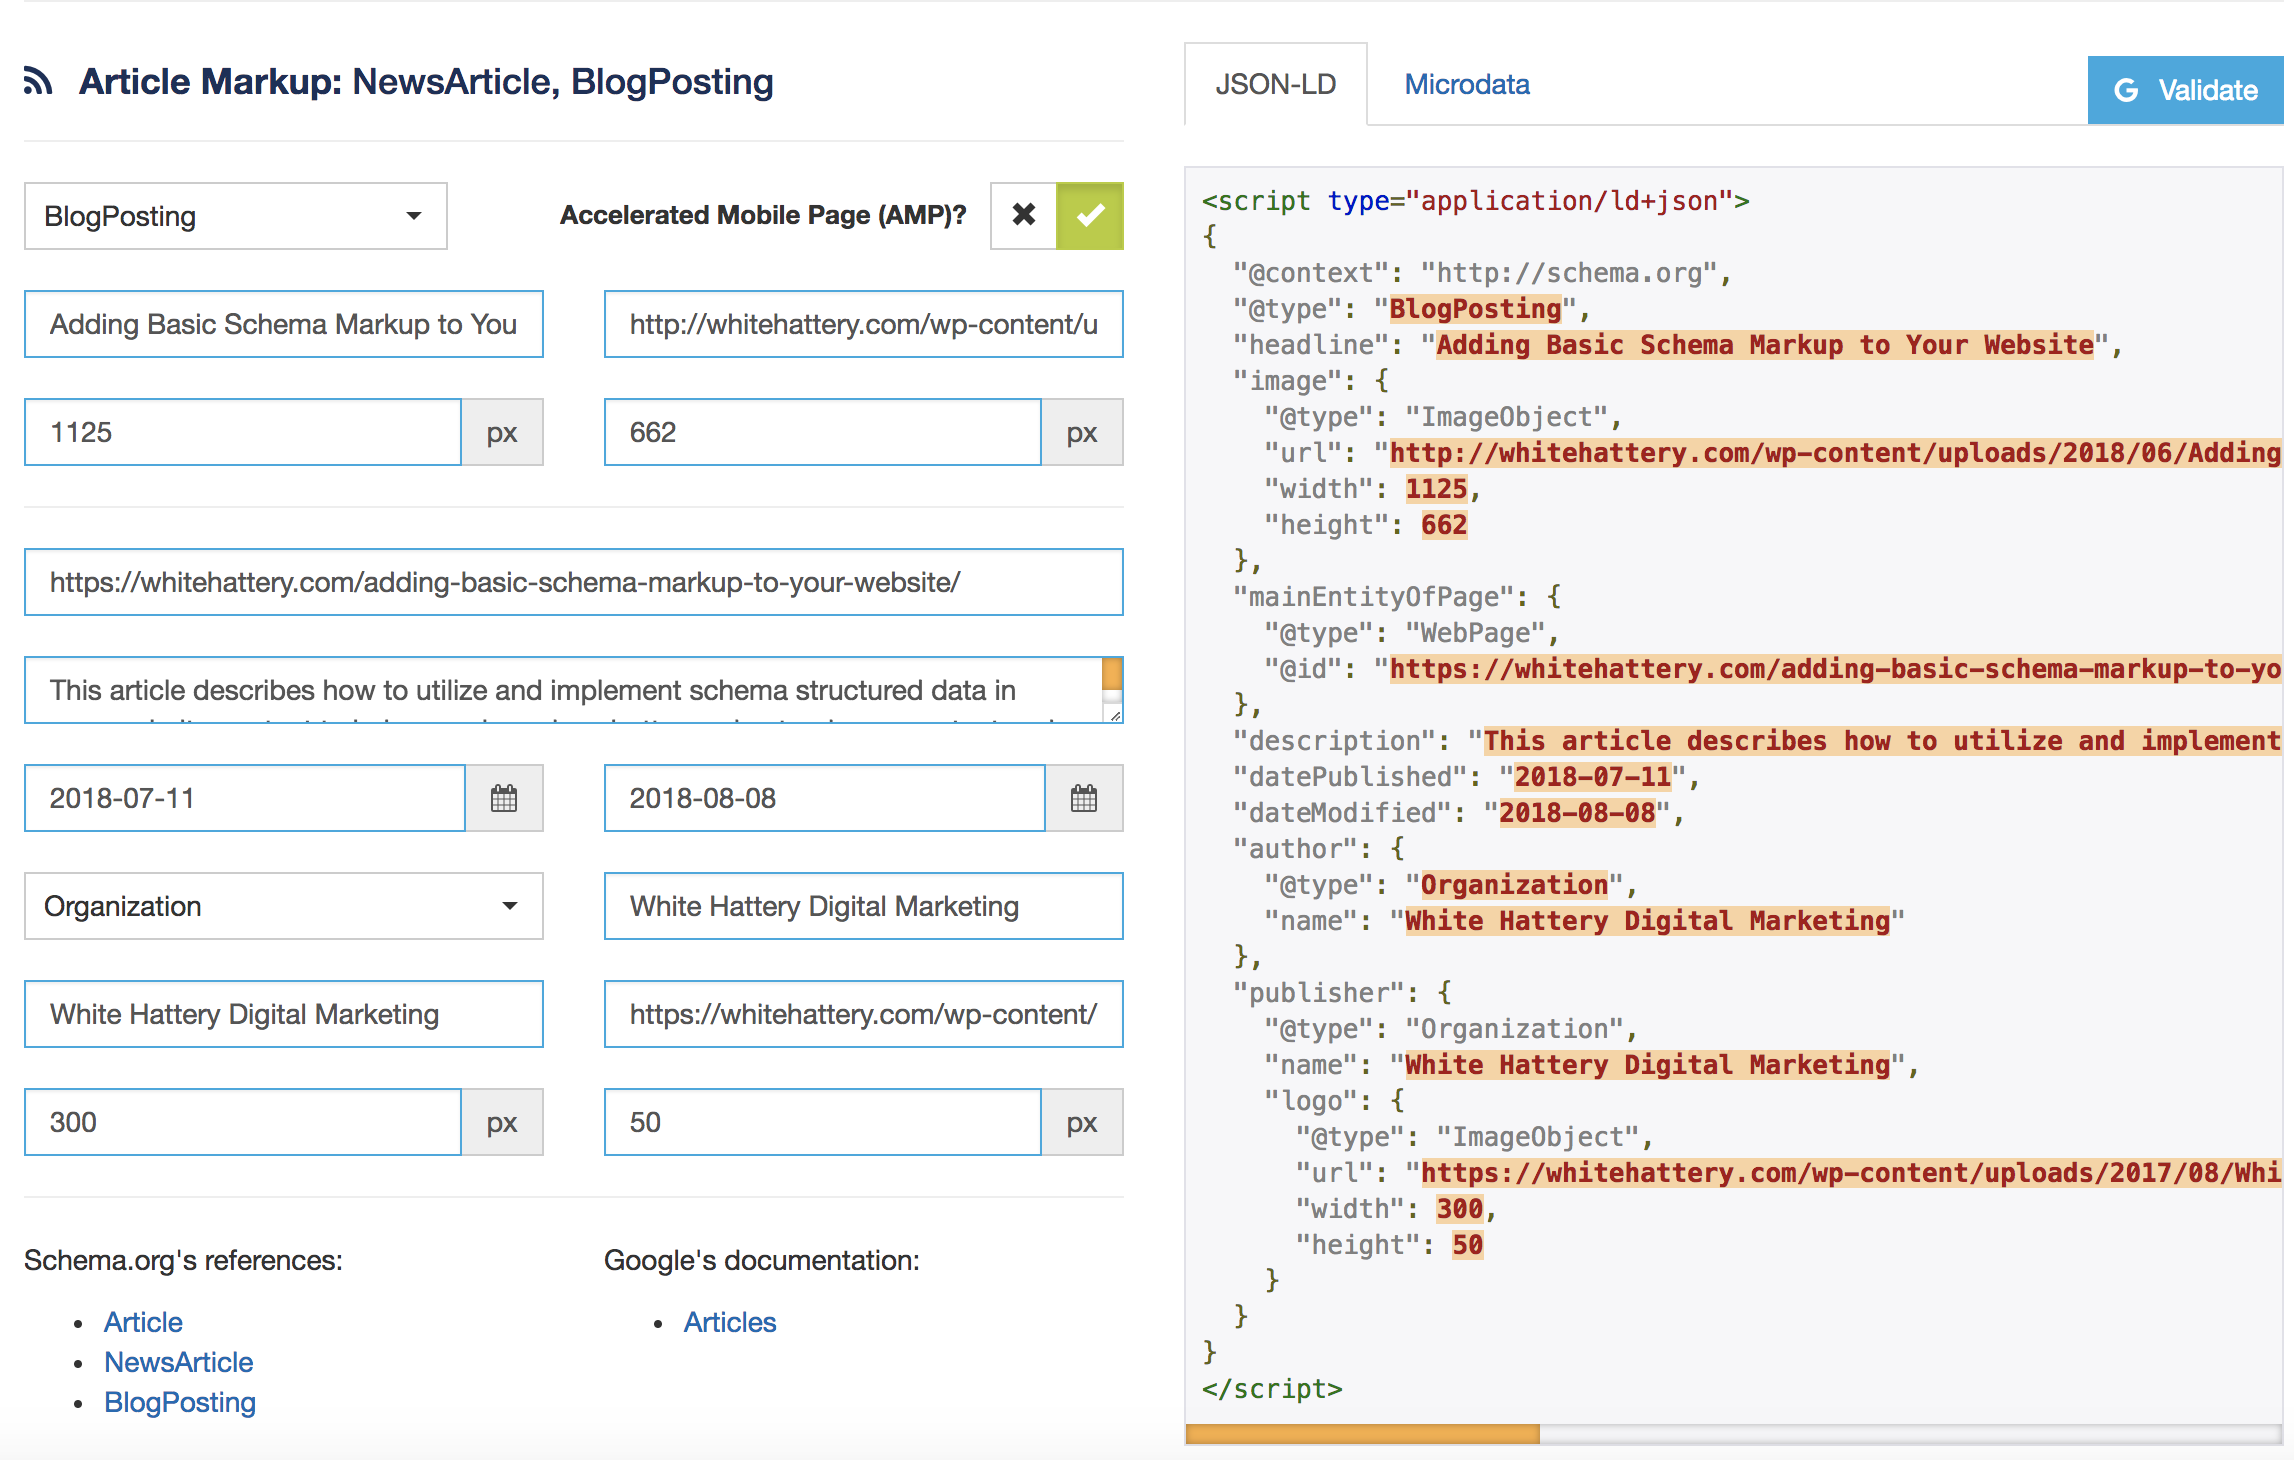Switch to the Microdata tab
2294x1460 pixels.
pos(1467,85)
